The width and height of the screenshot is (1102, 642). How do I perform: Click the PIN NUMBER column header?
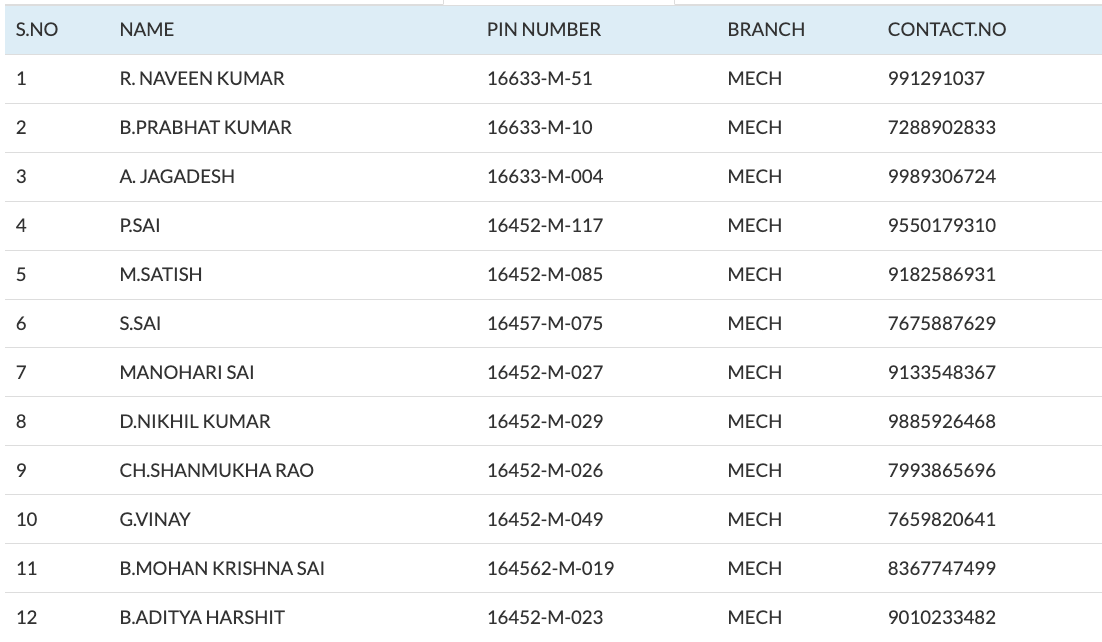544,30
